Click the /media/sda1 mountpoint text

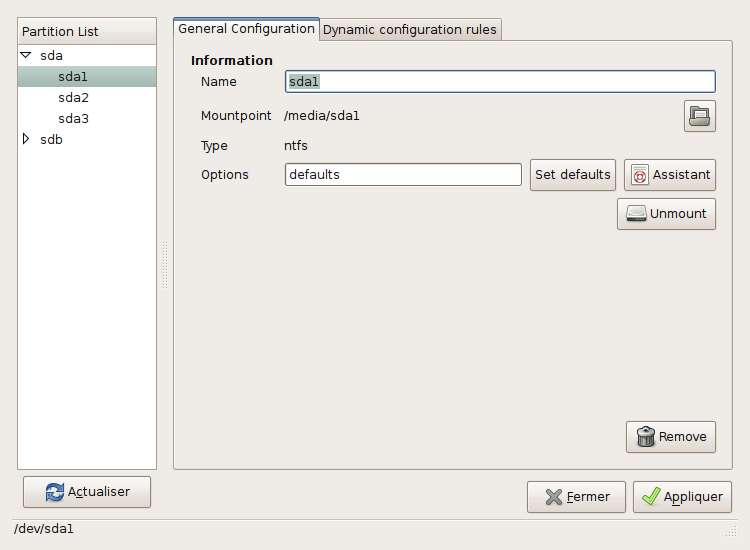click(321, 116)
